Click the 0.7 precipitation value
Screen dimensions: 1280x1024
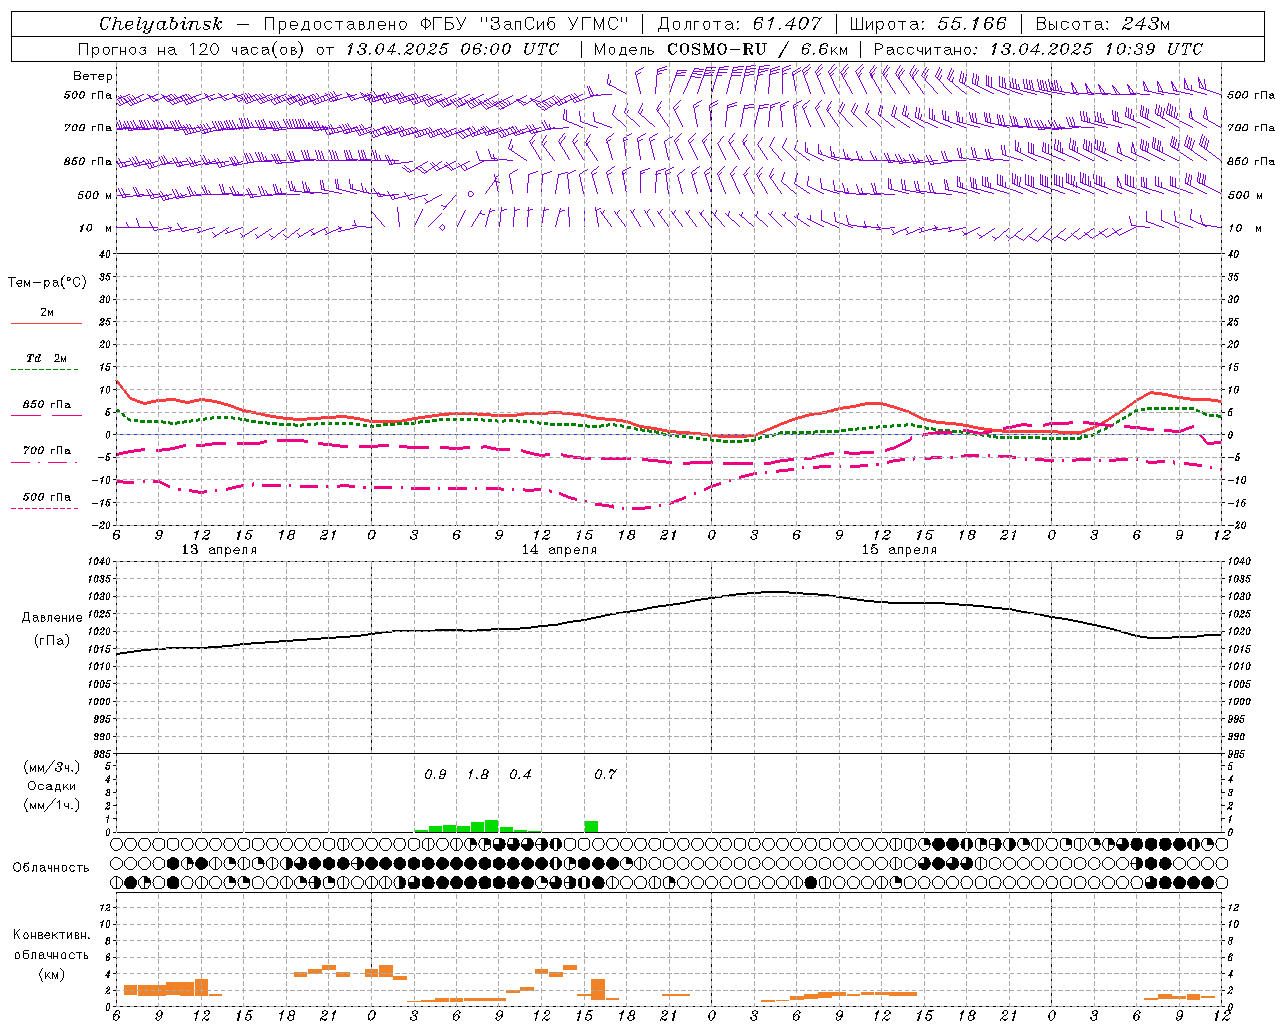605,774
